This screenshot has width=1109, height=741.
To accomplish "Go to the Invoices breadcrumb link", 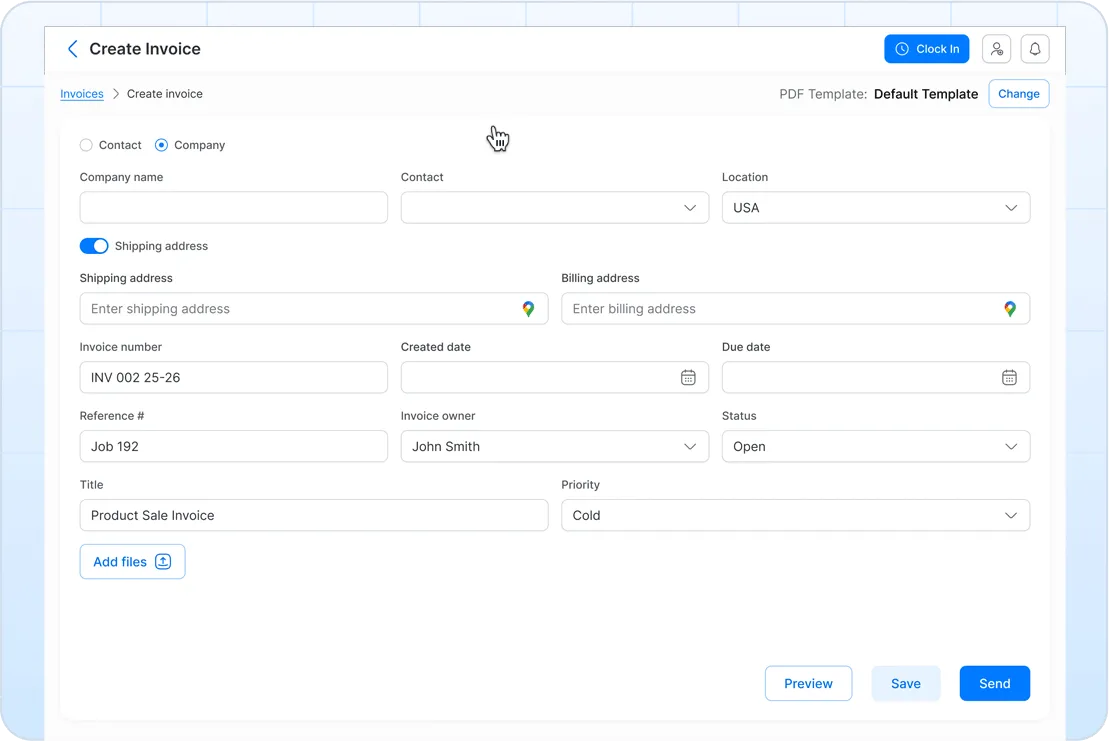I will (82, 94).
